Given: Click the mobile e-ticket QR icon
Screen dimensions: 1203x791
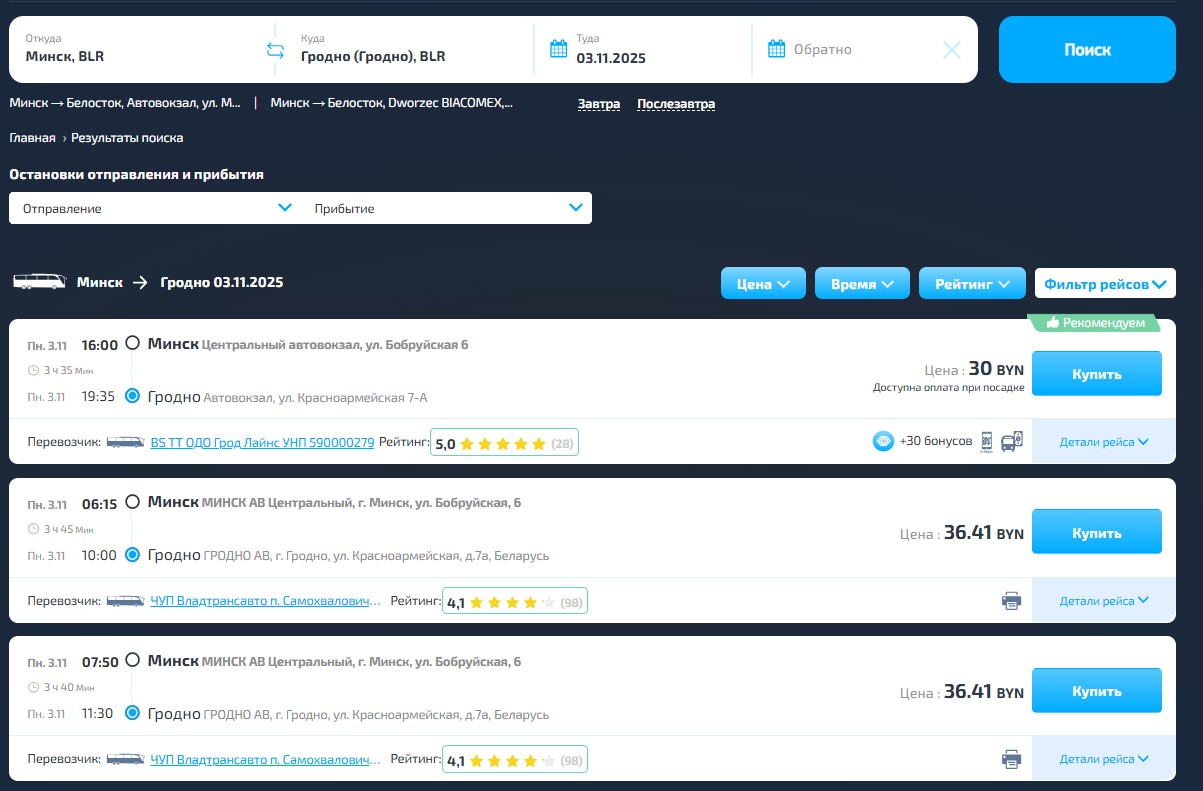Looking at the screenshot, I should [x=987, y=441].
